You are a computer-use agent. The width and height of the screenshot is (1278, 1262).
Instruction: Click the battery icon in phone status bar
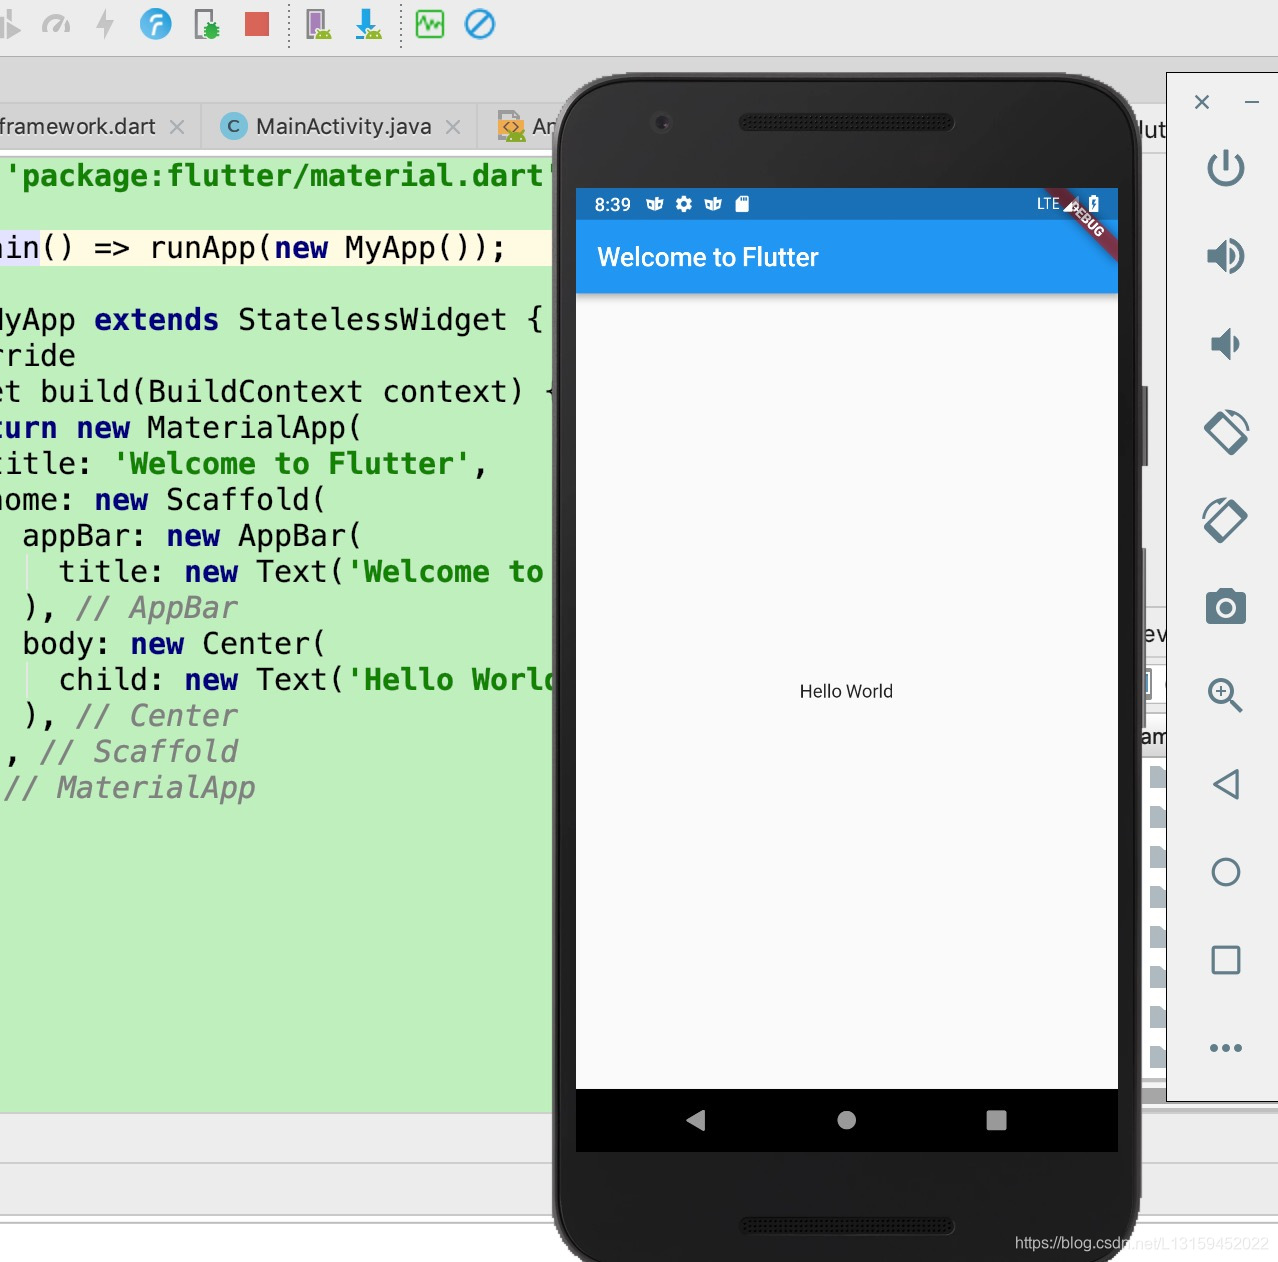click(x=1094, y=203)
